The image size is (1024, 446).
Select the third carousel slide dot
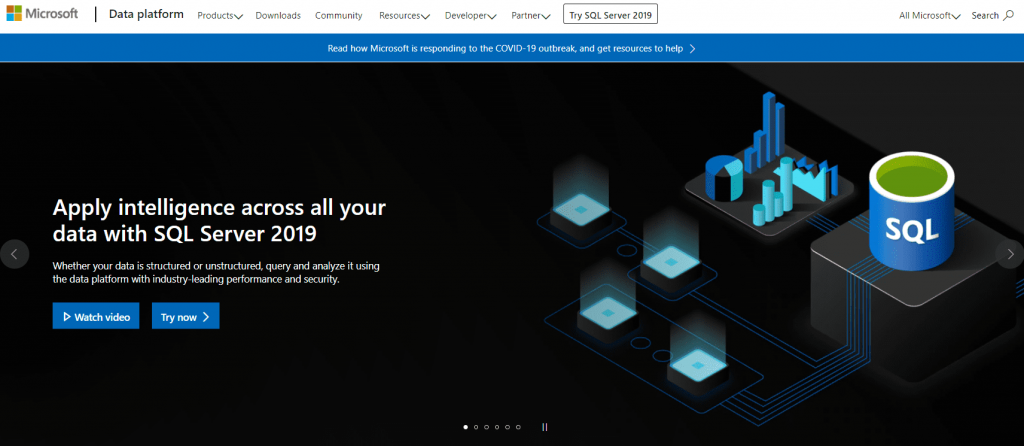(487, 427)
